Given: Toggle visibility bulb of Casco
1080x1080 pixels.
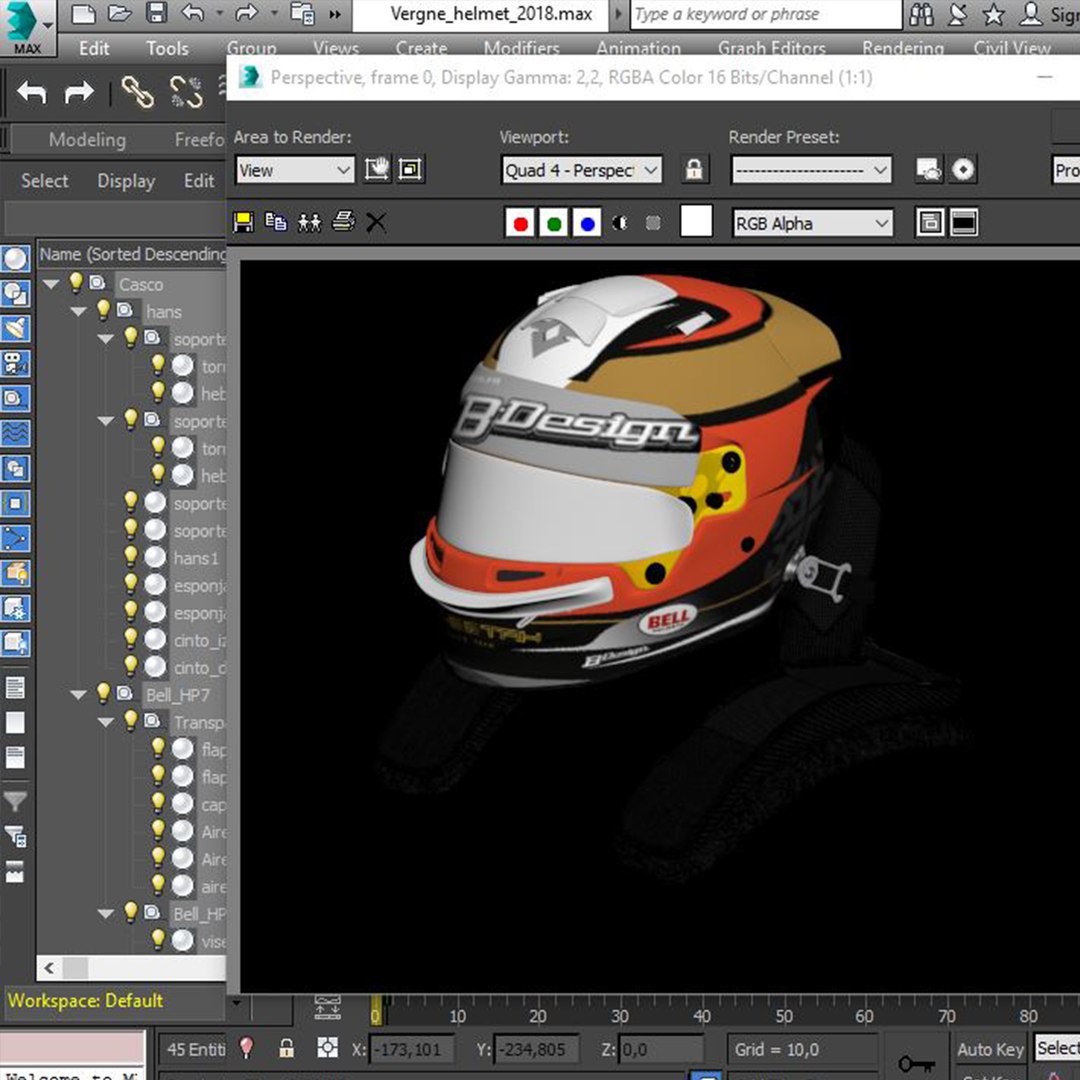Looking at the screenshot, I should point(76,282).
